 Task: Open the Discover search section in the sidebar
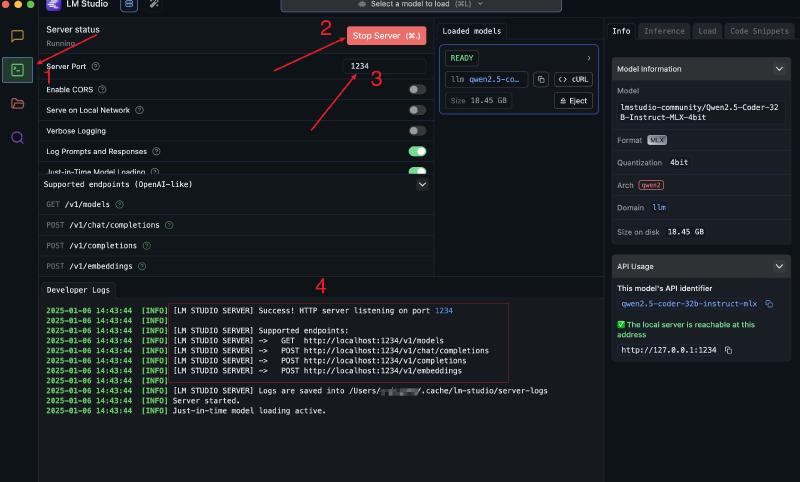click(17, 138)
